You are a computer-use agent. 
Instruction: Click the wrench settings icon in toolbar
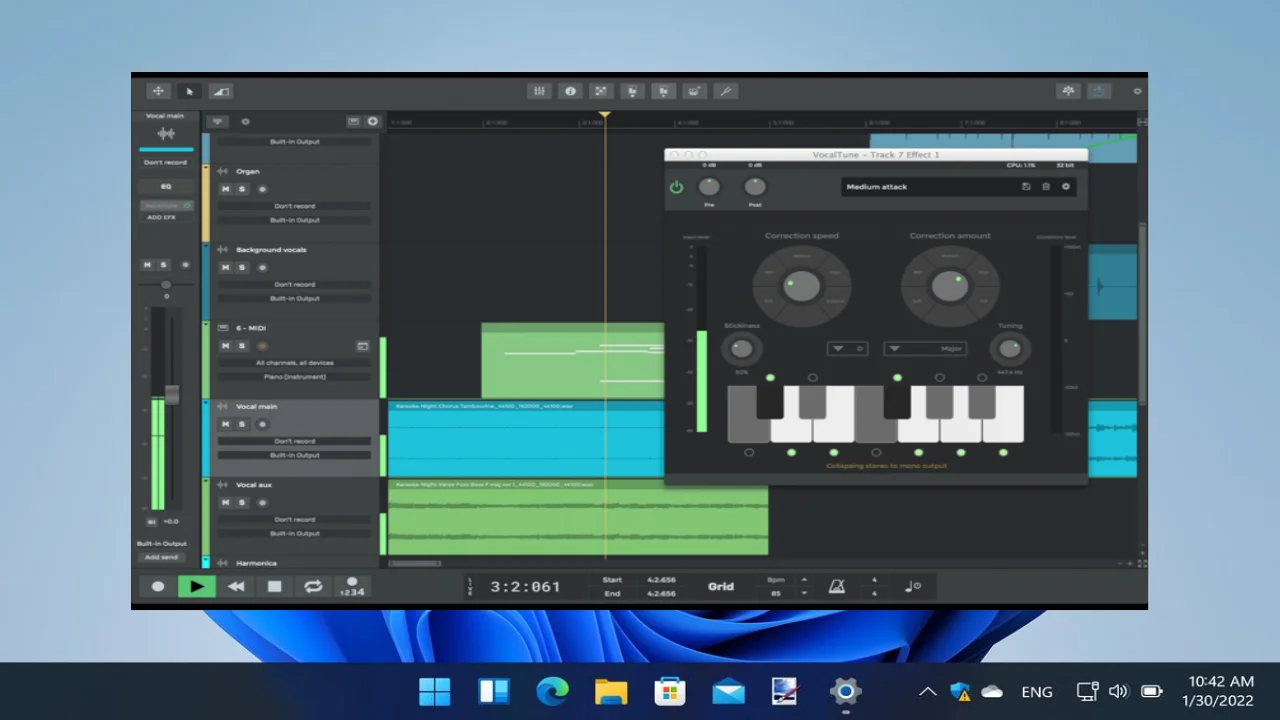point(726,91)
